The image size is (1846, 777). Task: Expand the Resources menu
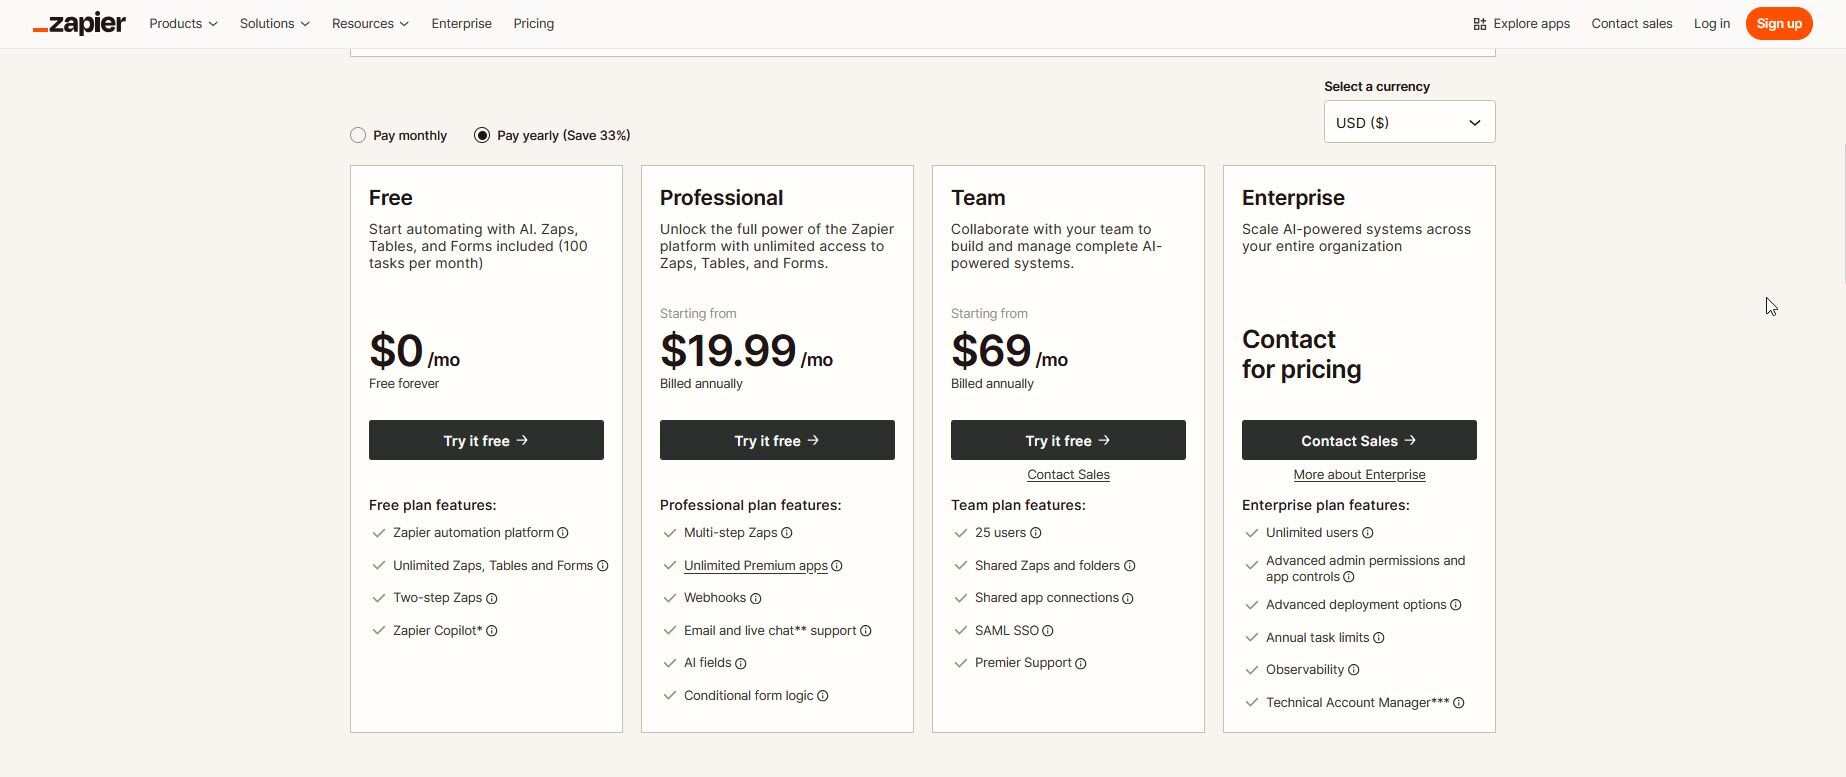pyautogui.click(x=370, y=23)
